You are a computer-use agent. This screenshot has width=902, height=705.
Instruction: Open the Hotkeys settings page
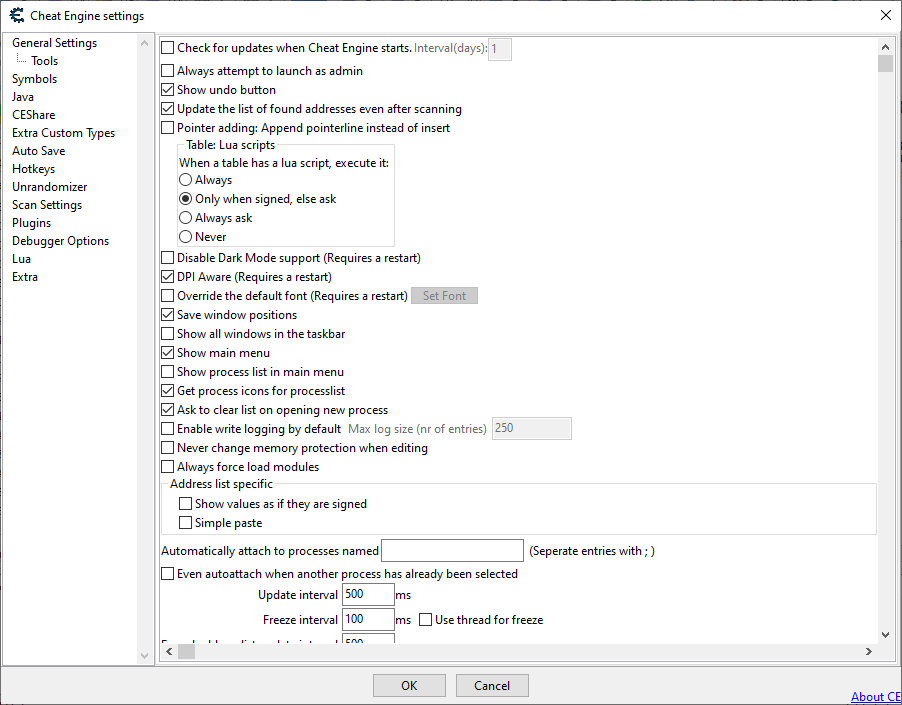[x=33, y=169]
